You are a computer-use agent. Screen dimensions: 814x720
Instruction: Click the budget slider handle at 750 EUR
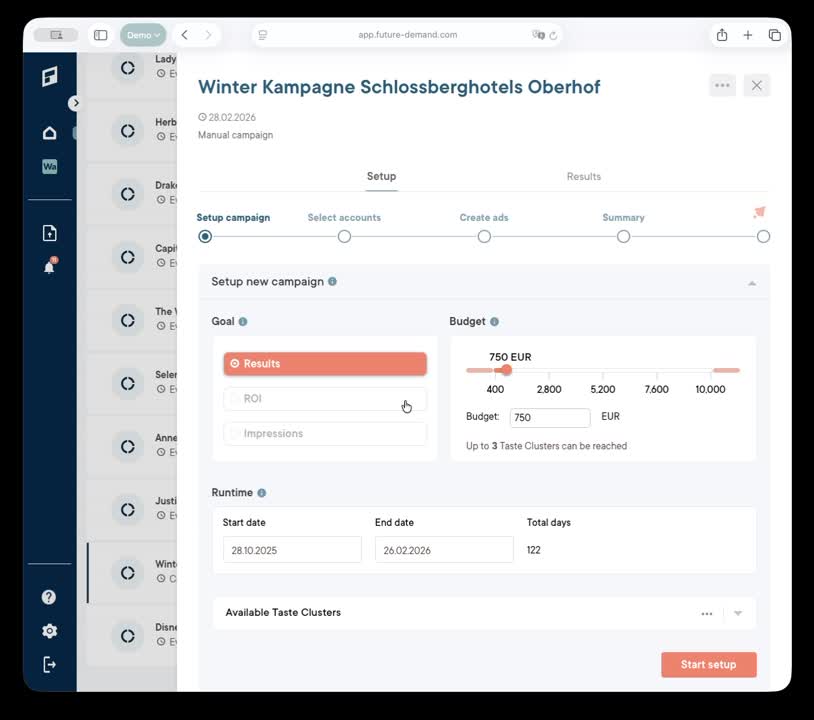click(506, 370)
